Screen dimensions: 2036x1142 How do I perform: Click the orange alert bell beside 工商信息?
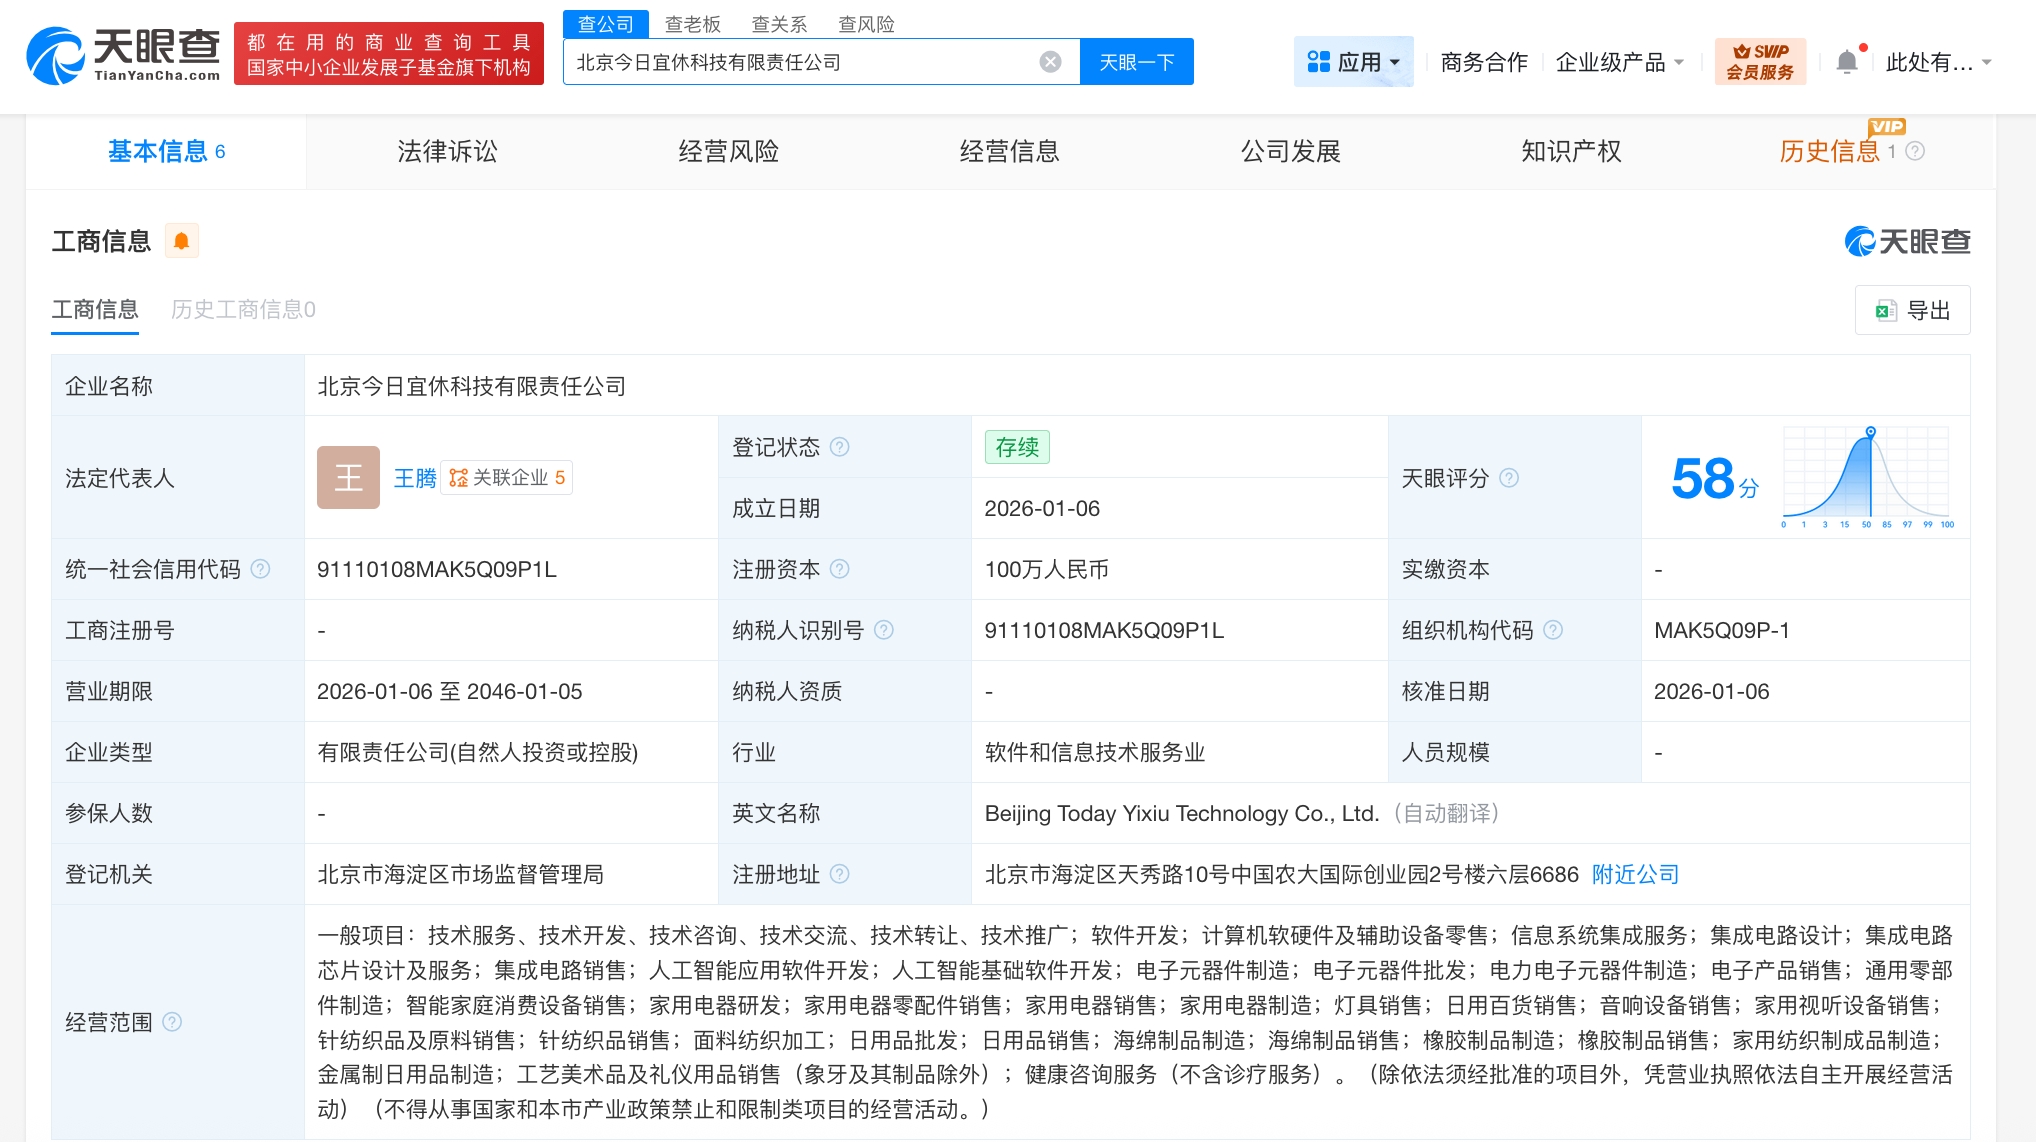pos(181,241)
